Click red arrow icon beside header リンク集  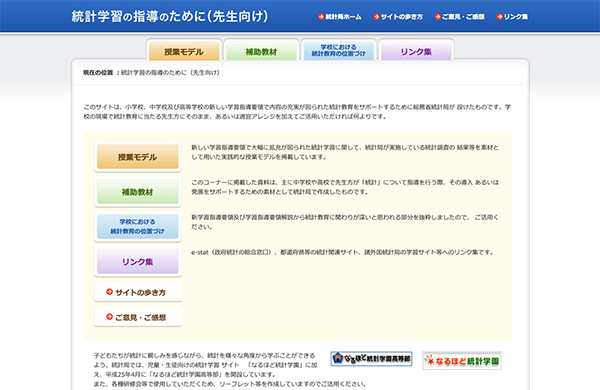500,17
